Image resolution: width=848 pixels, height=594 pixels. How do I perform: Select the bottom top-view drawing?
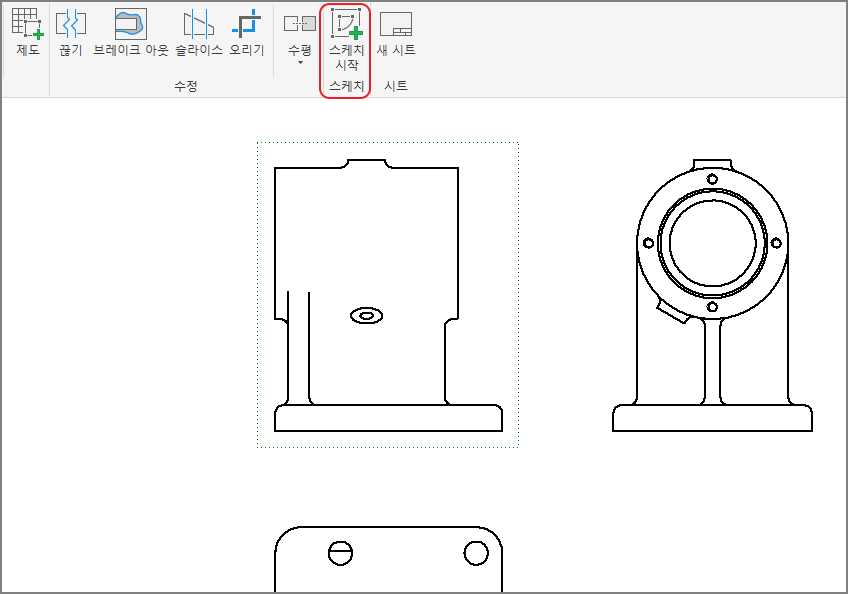point(388,559)
